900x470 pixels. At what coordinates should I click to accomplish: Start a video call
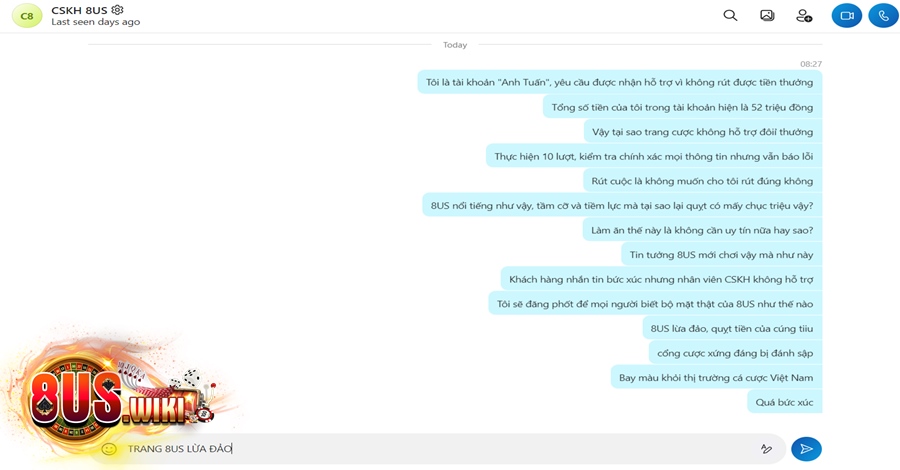pyautogui.click(x=847, y=15)
